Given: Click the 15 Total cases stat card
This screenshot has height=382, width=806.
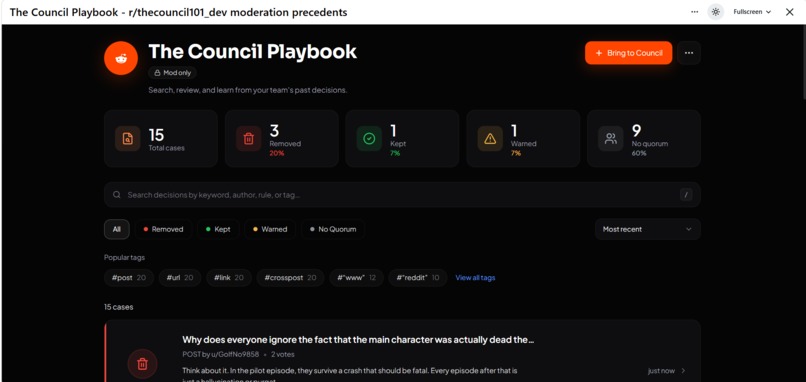Looking at the screenshot, I should tap(160, 138).
